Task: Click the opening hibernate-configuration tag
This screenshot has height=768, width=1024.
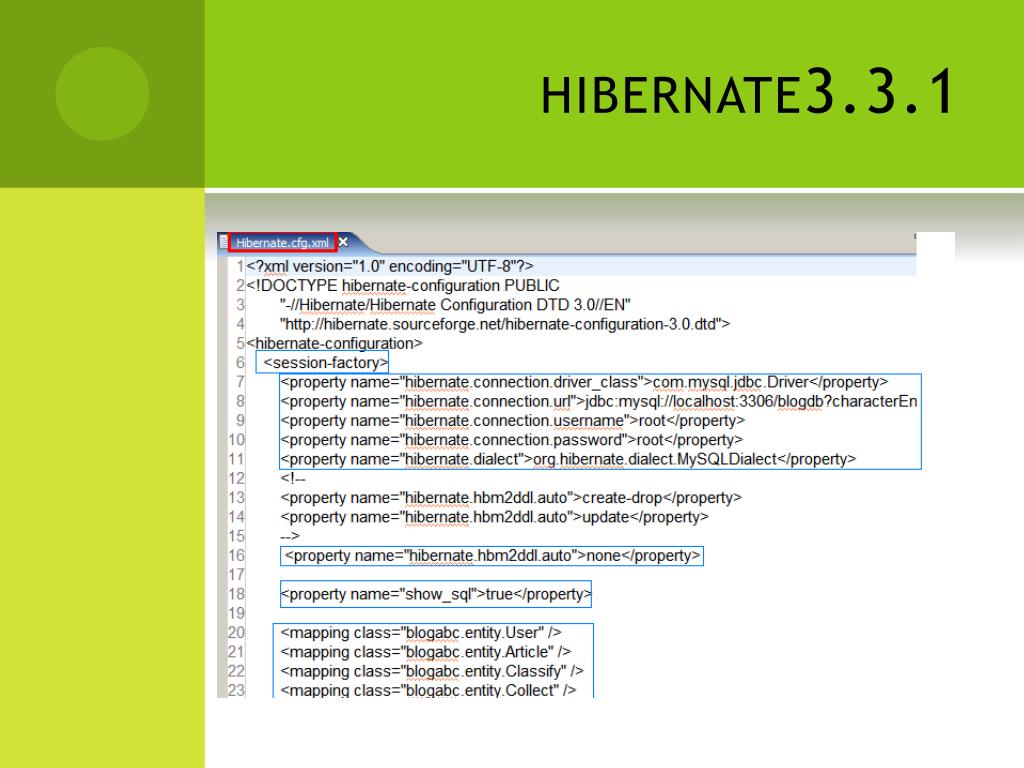Action: point(334,344)
